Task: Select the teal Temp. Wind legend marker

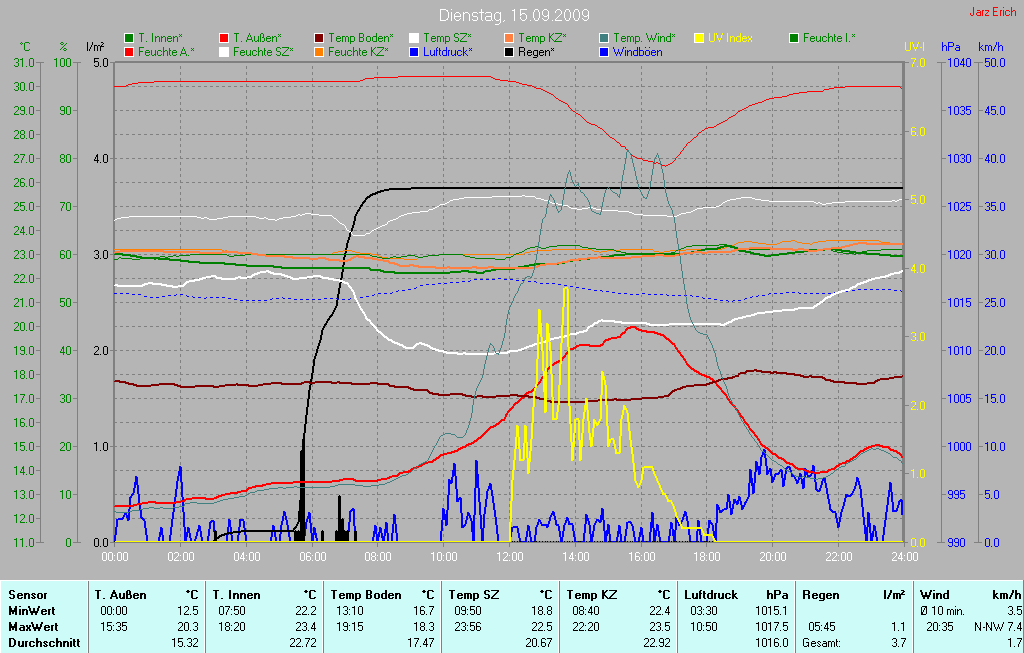Action: (x=604, y=38)
